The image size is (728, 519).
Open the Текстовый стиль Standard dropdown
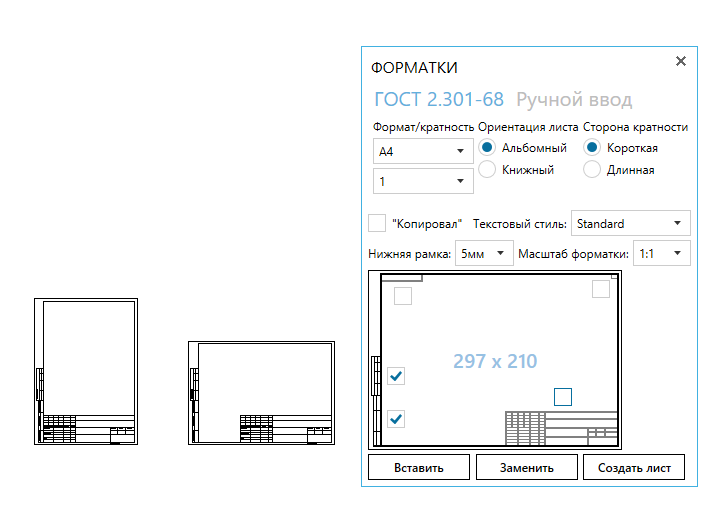point(630,224)
